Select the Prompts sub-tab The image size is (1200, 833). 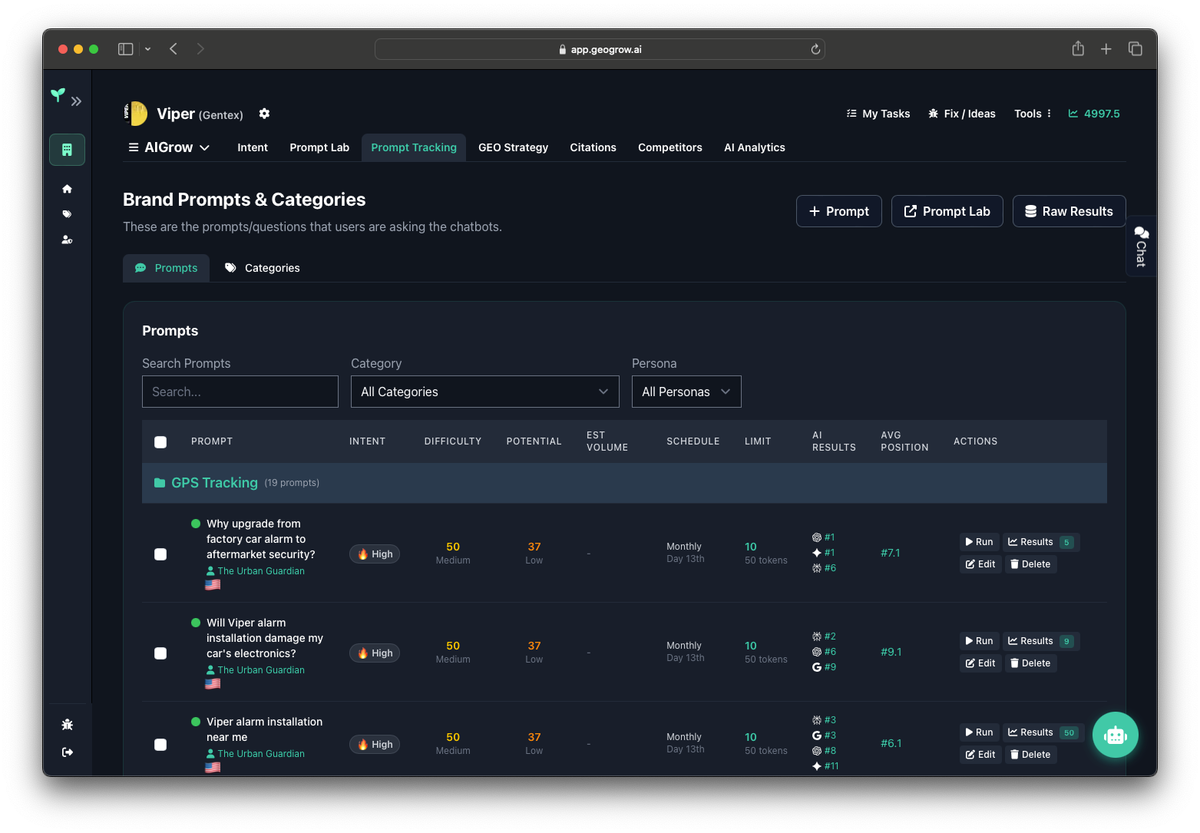click(x=166, y=268)
